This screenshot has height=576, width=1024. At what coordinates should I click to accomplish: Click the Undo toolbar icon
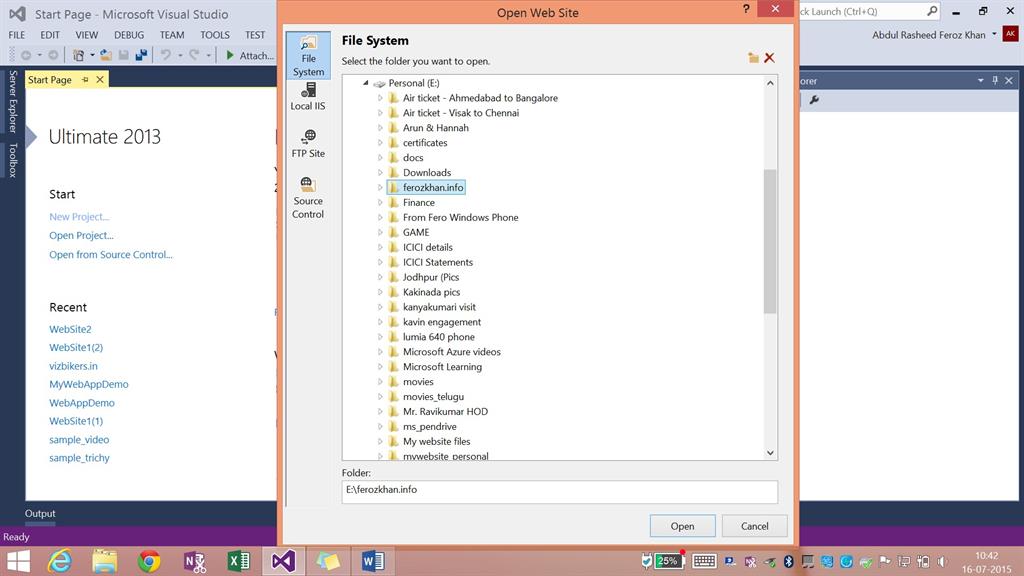(166, 56)
